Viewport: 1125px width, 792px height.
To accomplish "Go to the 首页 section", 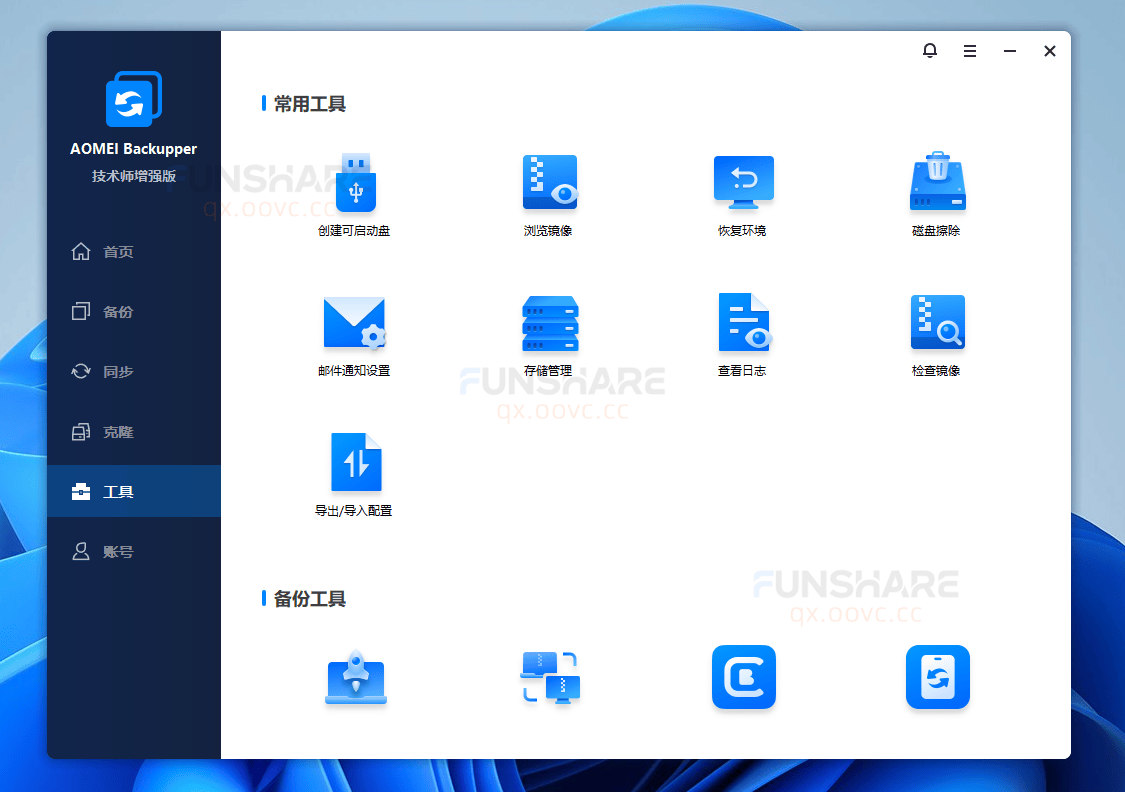I will [x=117, y=251].
